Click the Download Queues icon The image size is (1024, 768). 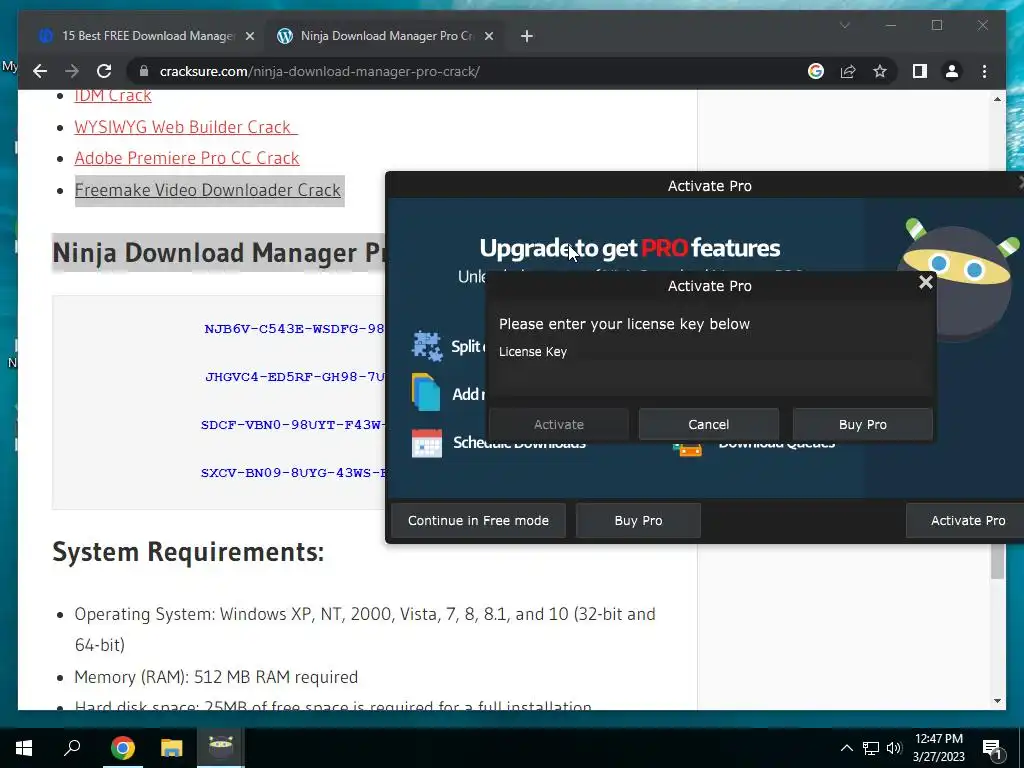tap(687, 449)
